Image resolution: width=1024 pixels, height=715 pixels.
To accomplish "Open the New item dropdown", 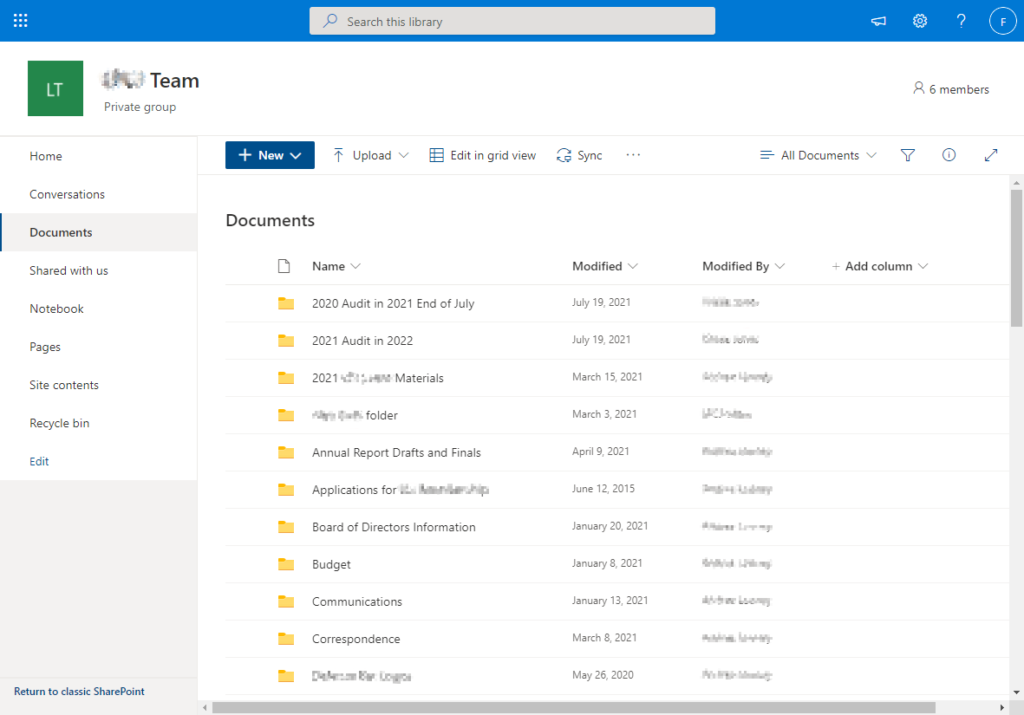I will click(x=269, y=155).
